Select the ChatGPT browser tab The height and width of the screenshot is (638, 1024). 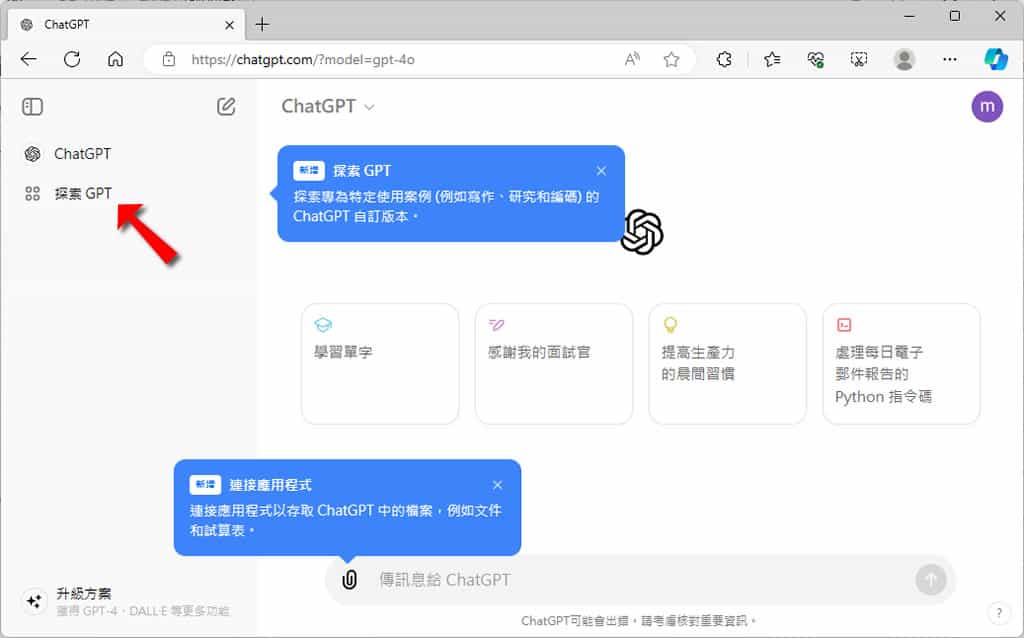point(127,25)
